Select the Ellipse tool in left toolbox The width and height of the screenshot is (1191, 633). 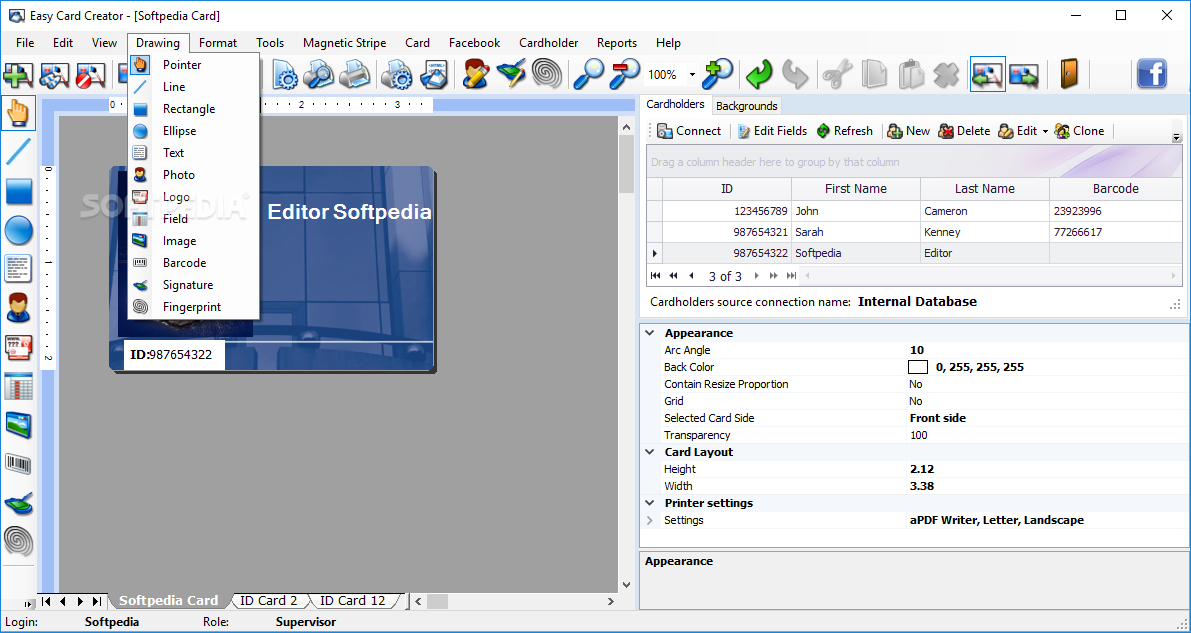(x=19, y=229)
